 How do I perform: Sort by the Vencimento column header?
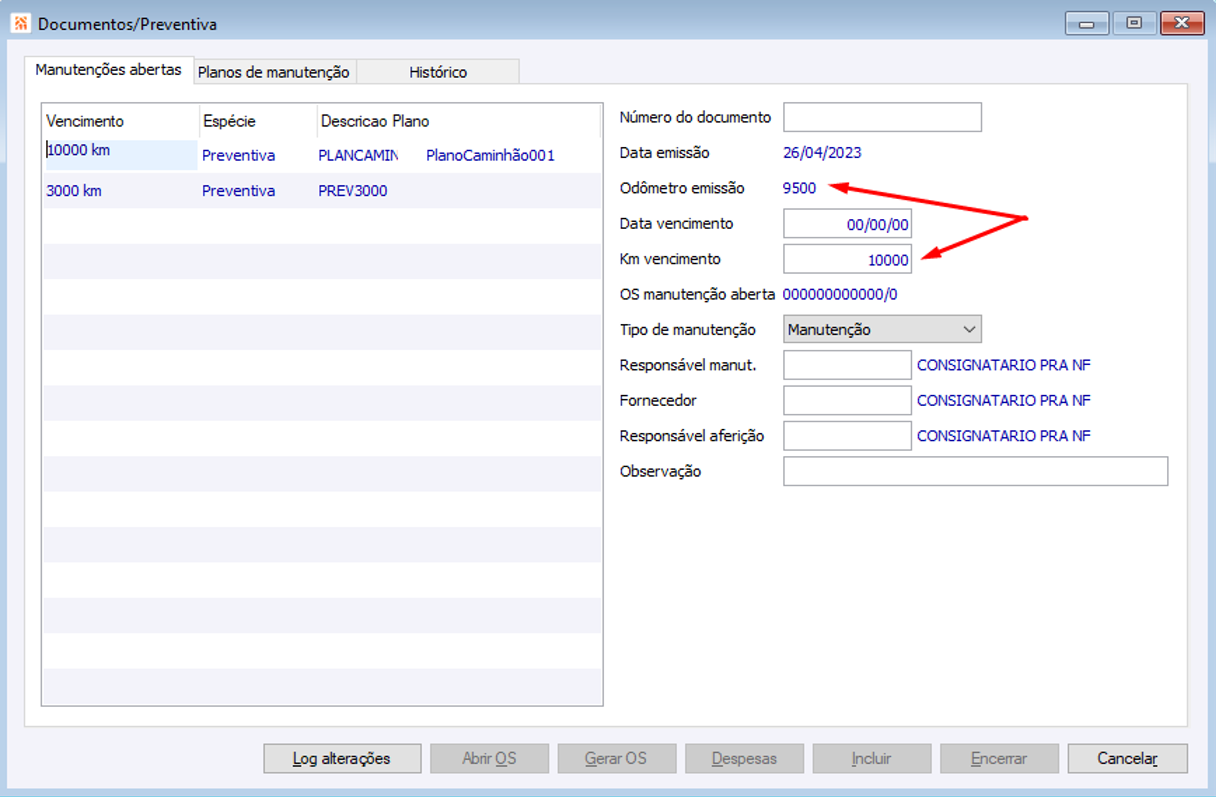(120, 121)
